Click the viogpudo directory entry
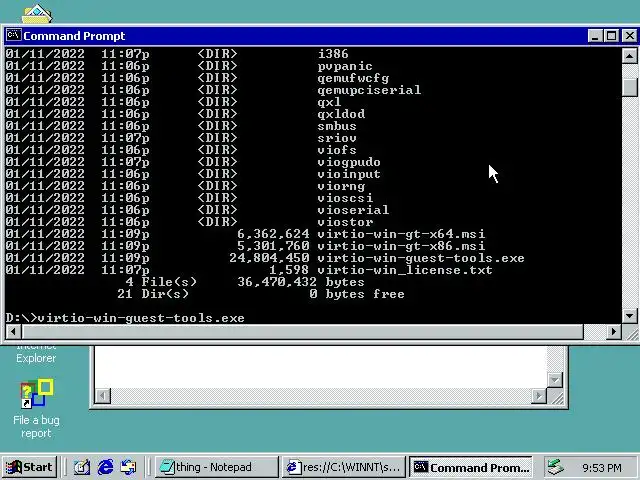This screenshot has height=480, width=640. coord(349,162)
